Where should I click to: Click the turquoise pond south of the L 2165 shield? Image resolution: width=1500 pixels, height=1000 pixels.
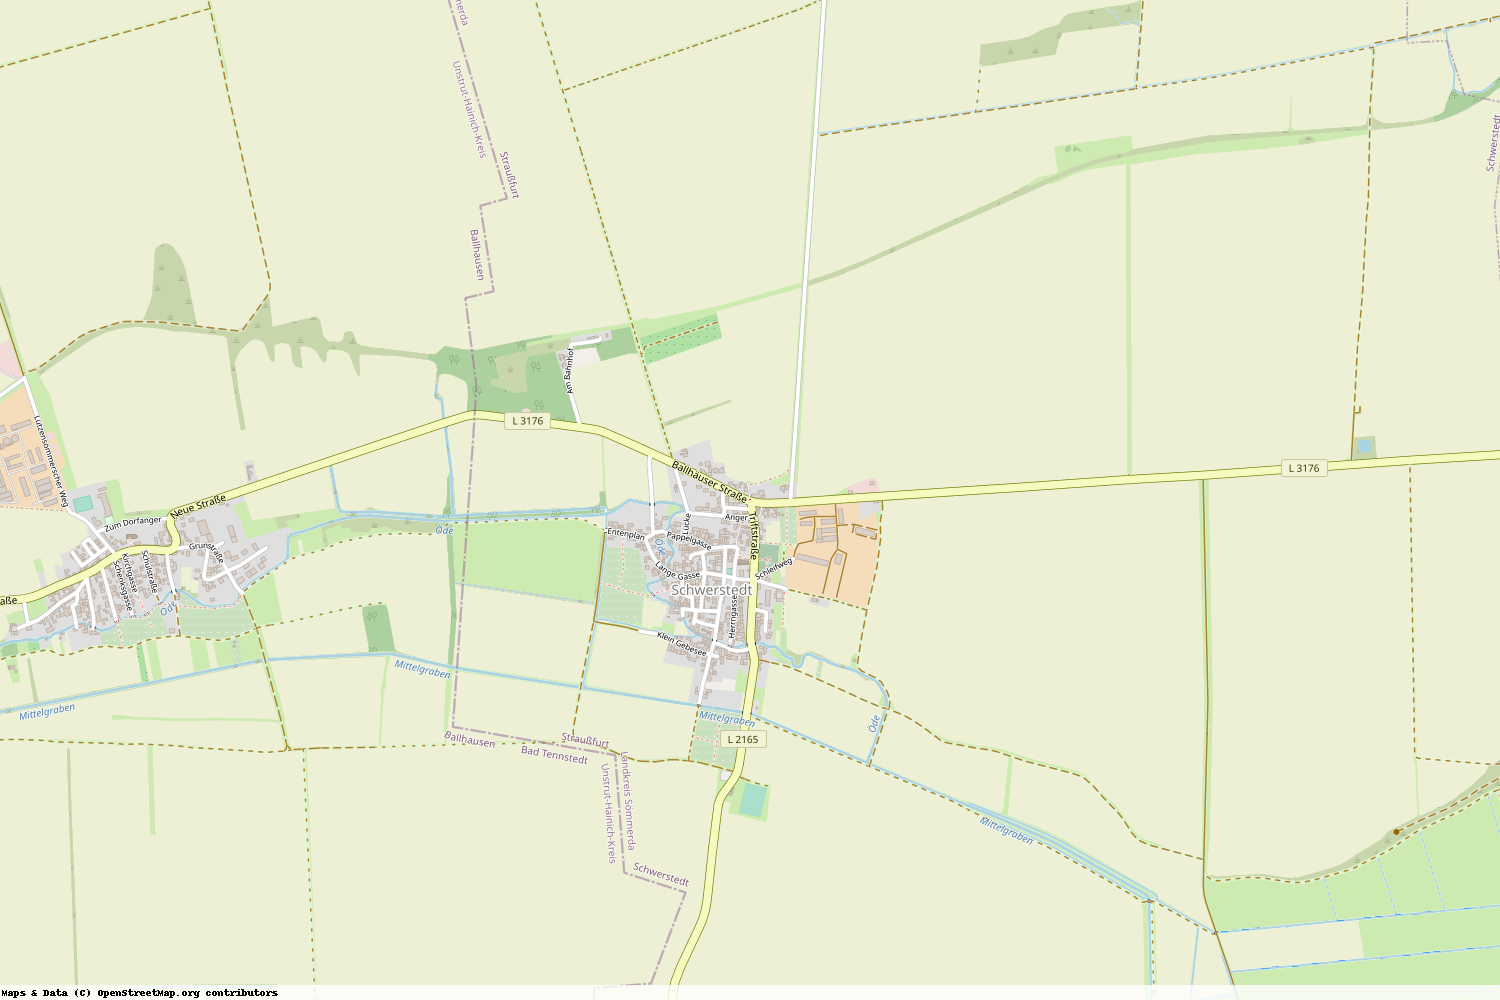tap(752, 799)
